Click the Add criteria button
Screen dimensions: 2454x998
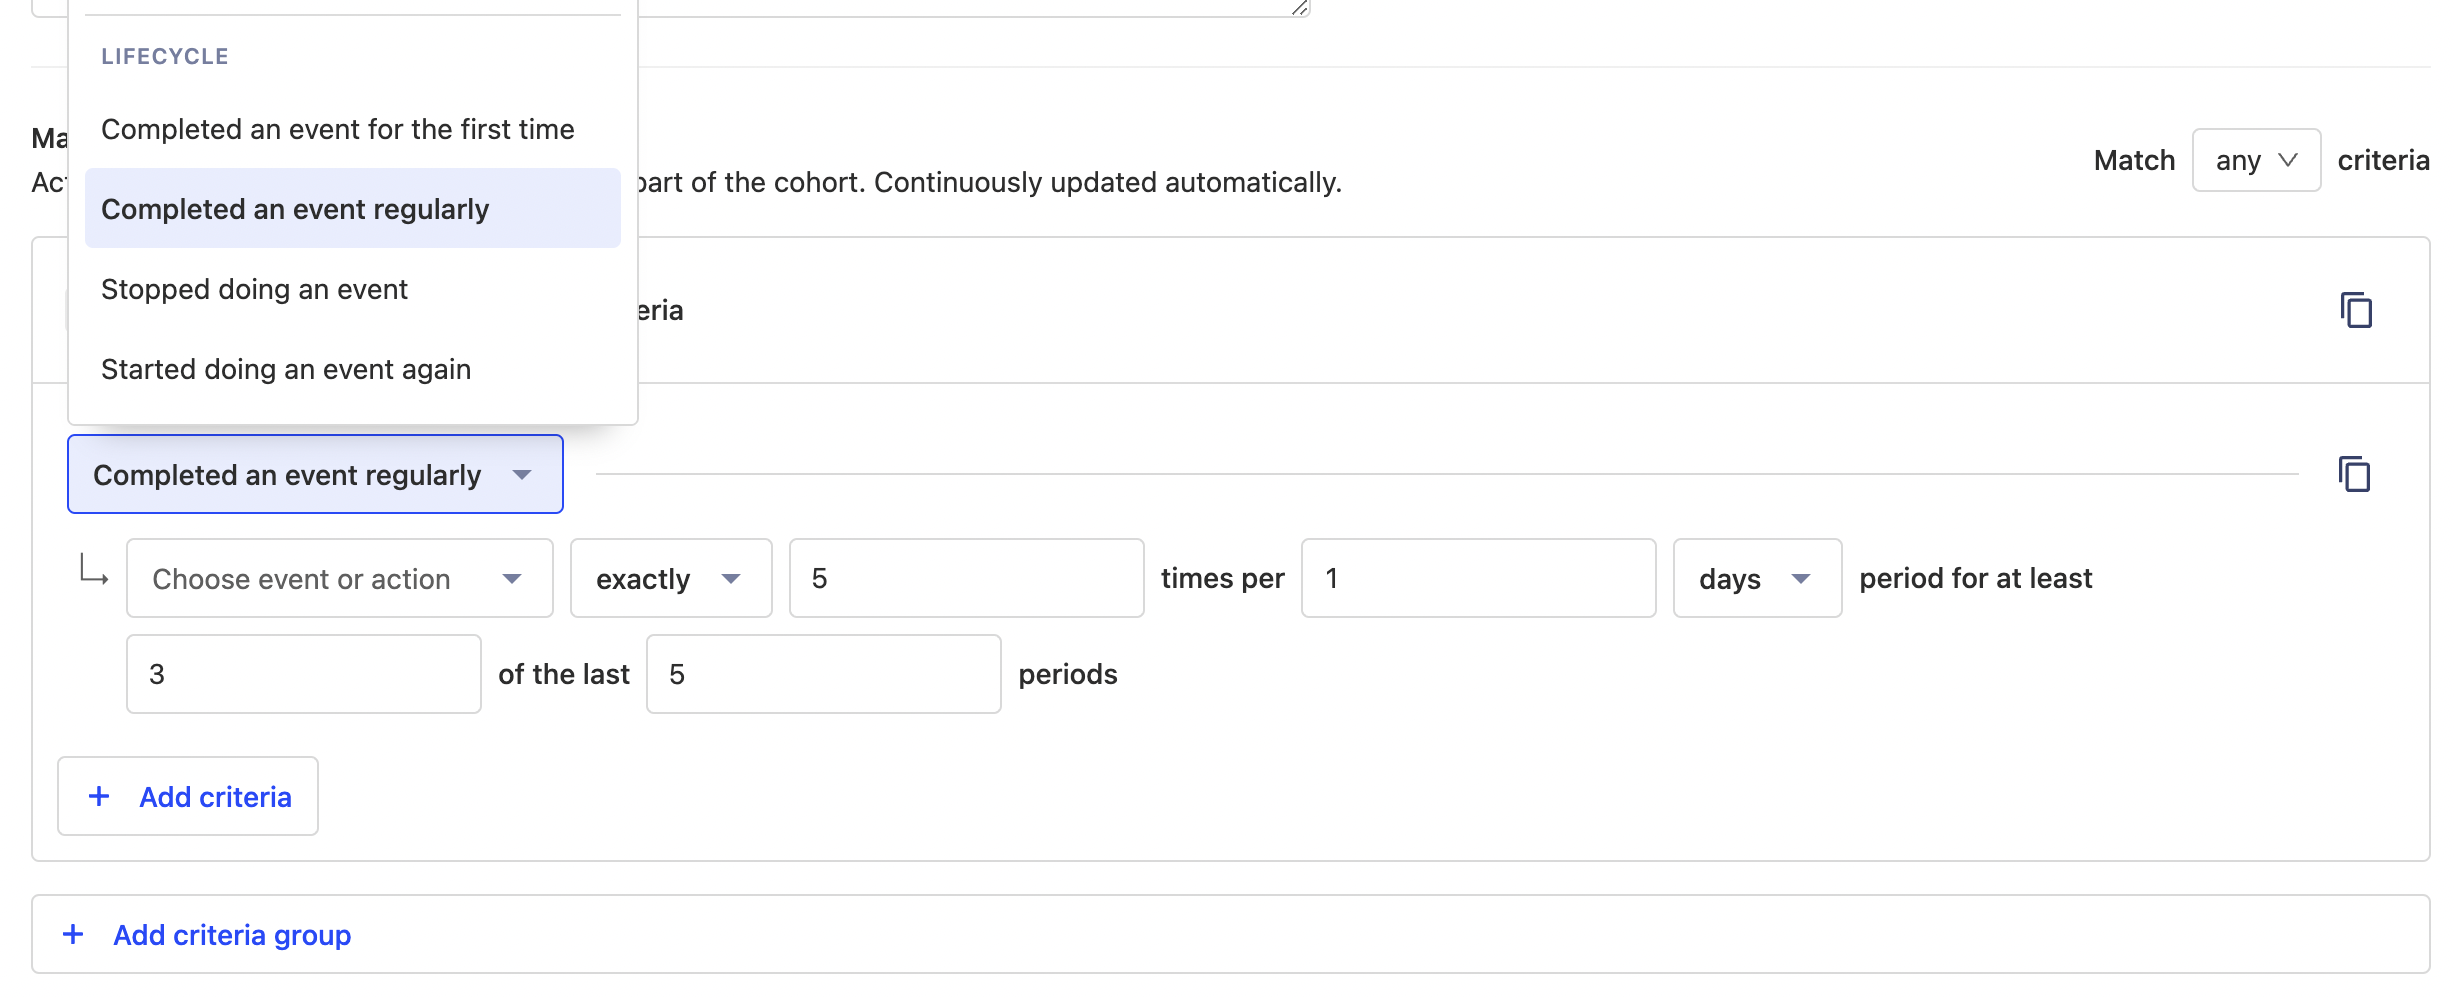pos(187,796)
